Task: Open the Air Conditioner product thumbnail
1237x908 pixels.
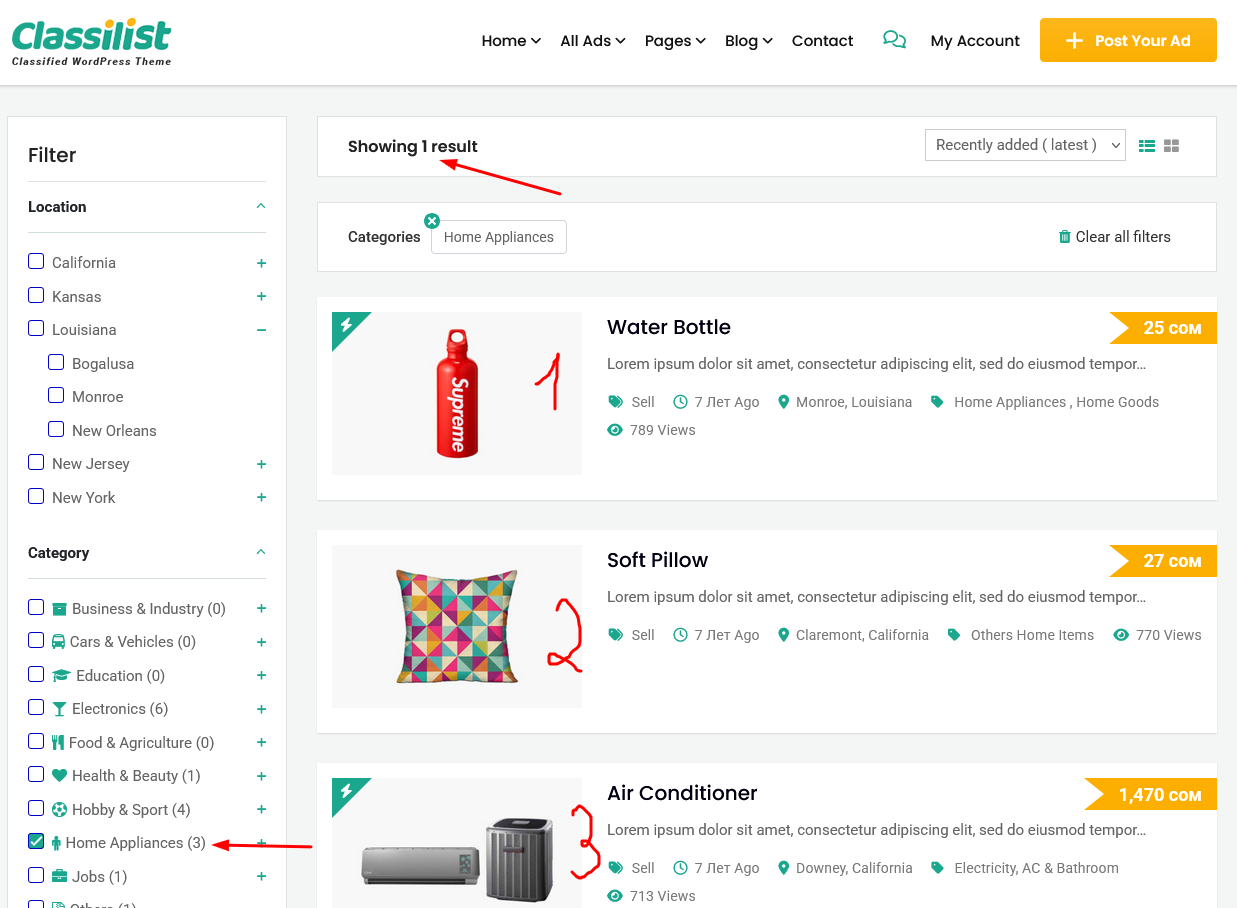Action: point(457,843)
